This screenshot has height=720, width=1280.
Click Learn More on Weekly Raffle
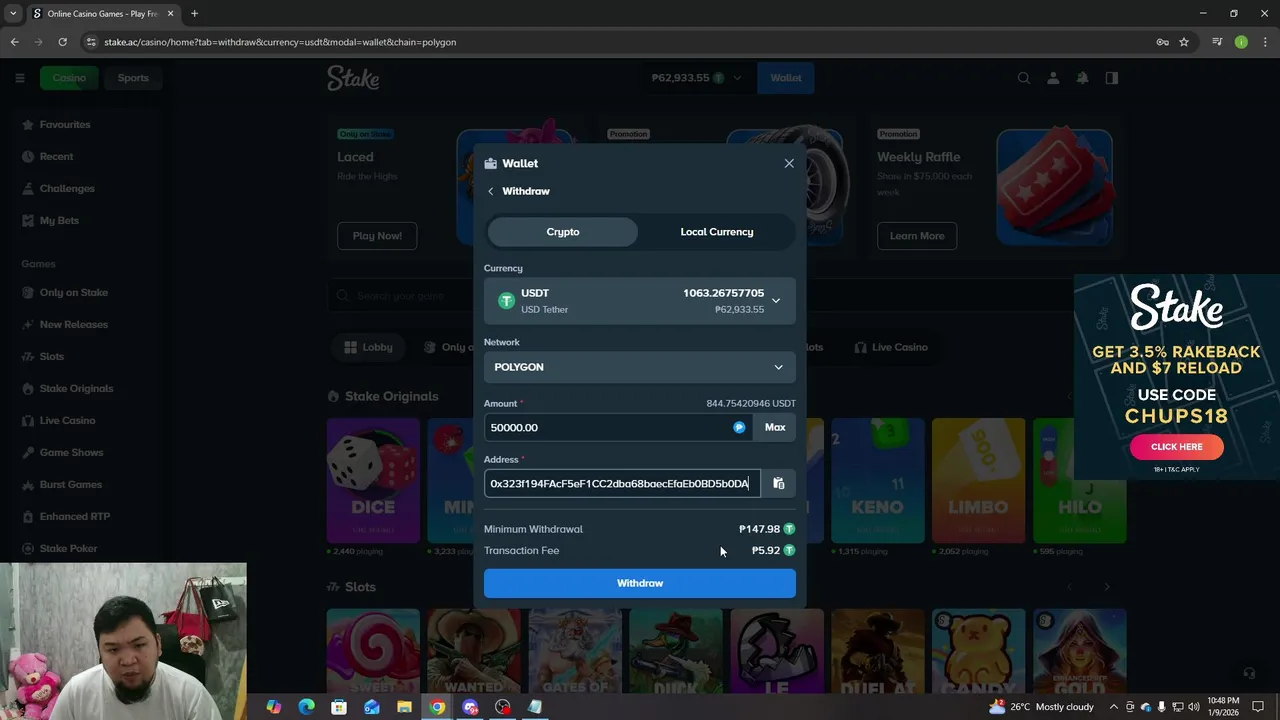(917, 236)
